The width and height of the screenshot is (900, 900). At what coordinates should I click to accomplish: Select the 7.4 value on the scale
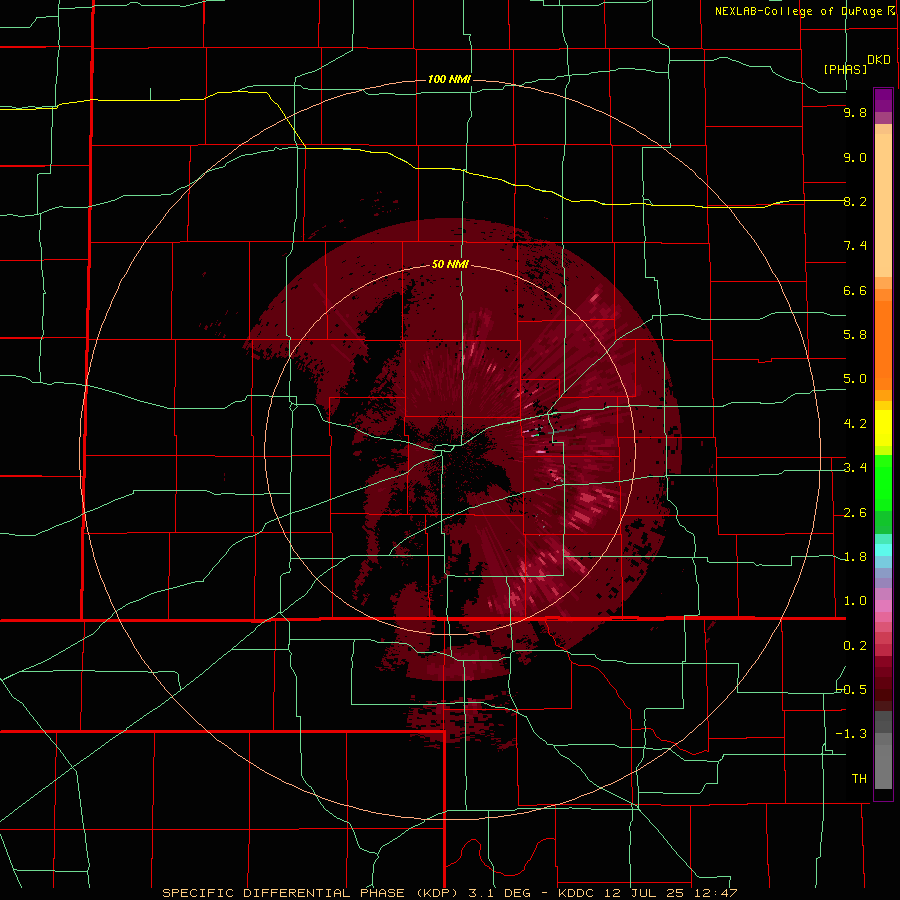point(855,246)
